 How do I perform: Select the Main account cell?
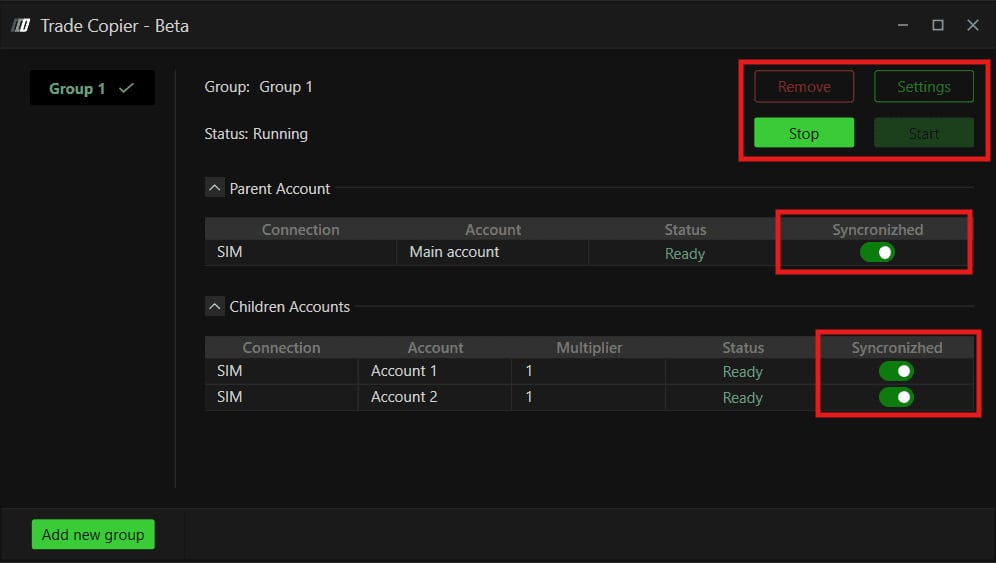click(492, 252)
